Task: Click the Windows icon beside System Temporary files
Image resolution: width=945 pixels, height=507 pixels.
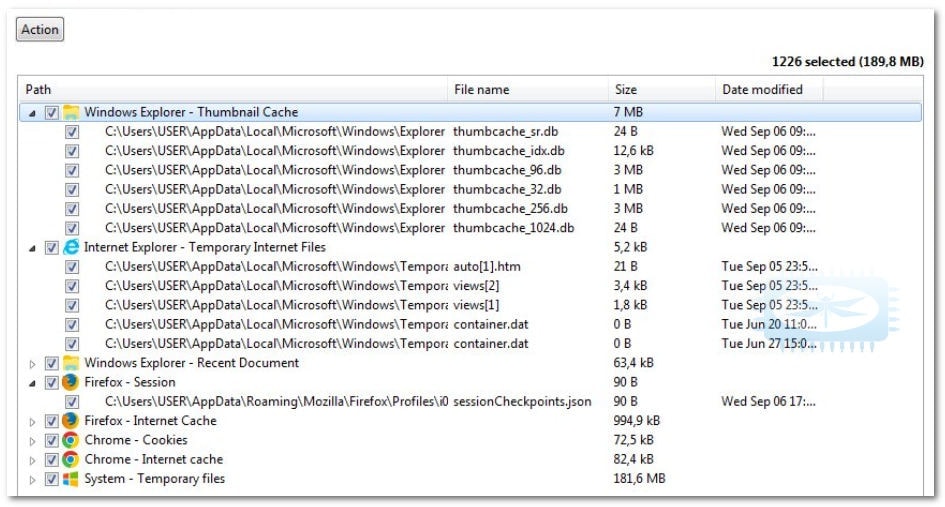Action: click(71, 479)
